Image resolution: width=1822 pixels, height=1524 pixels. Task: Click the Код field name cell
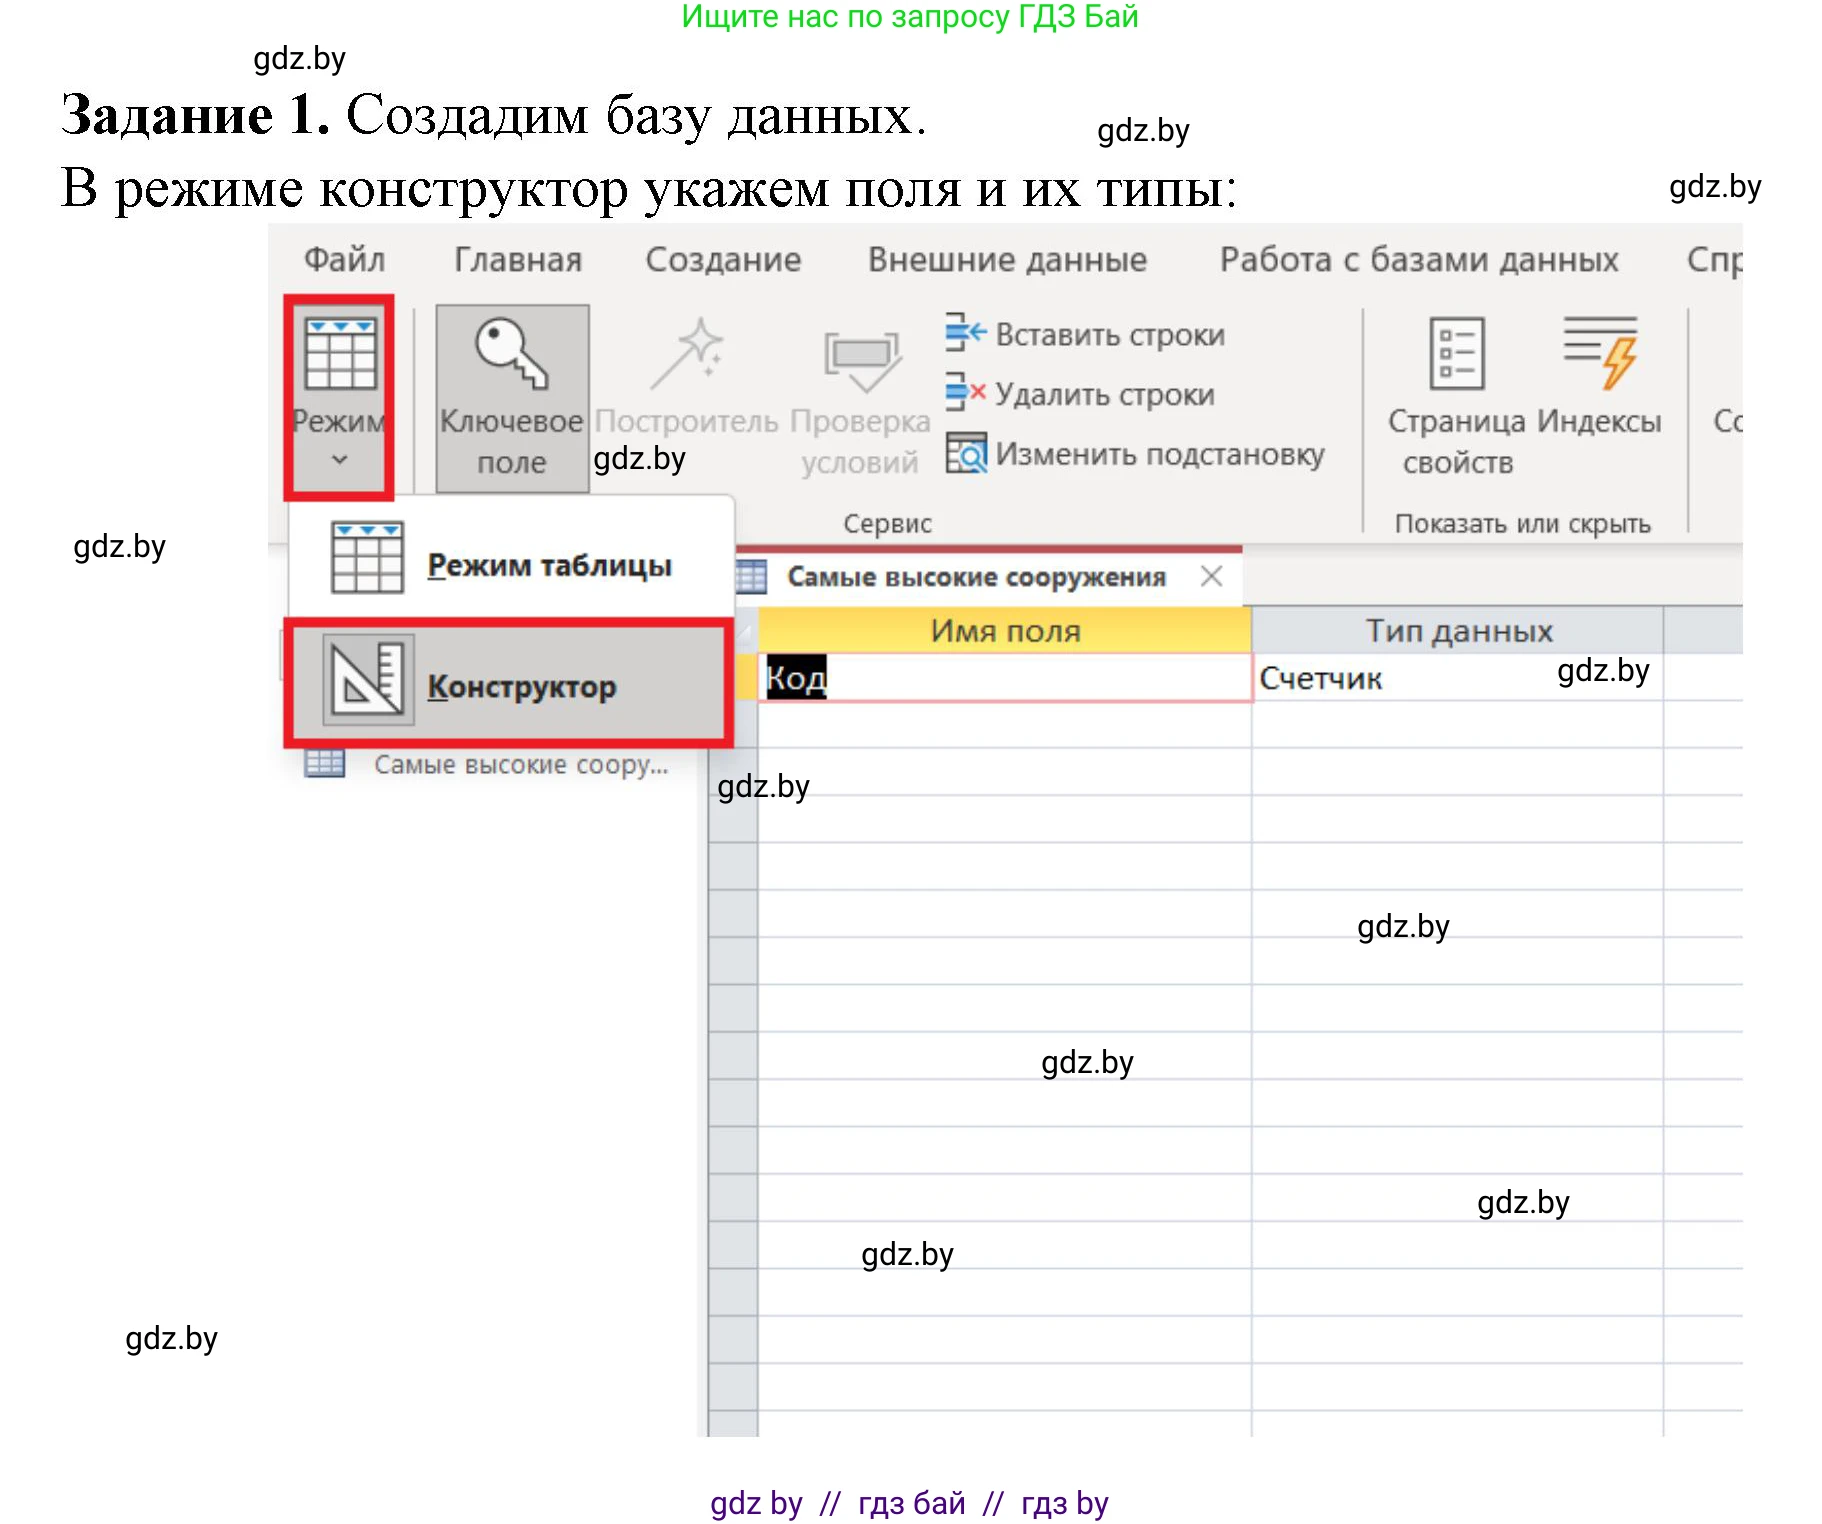[x=1003, y=678]
